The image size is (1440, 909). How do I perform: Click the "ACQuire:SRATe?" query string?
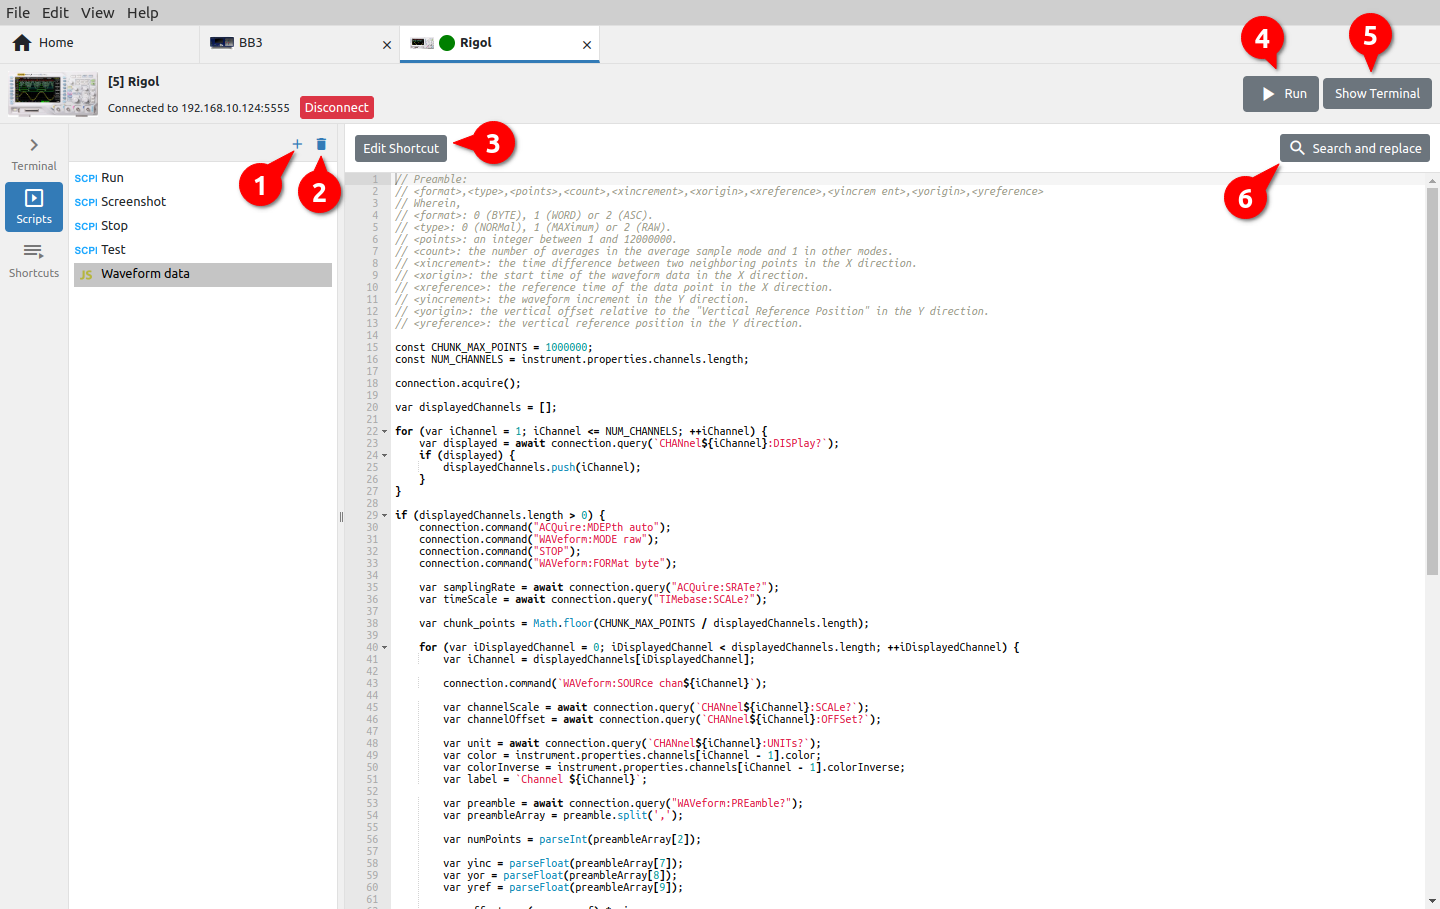tap(719, 588)
